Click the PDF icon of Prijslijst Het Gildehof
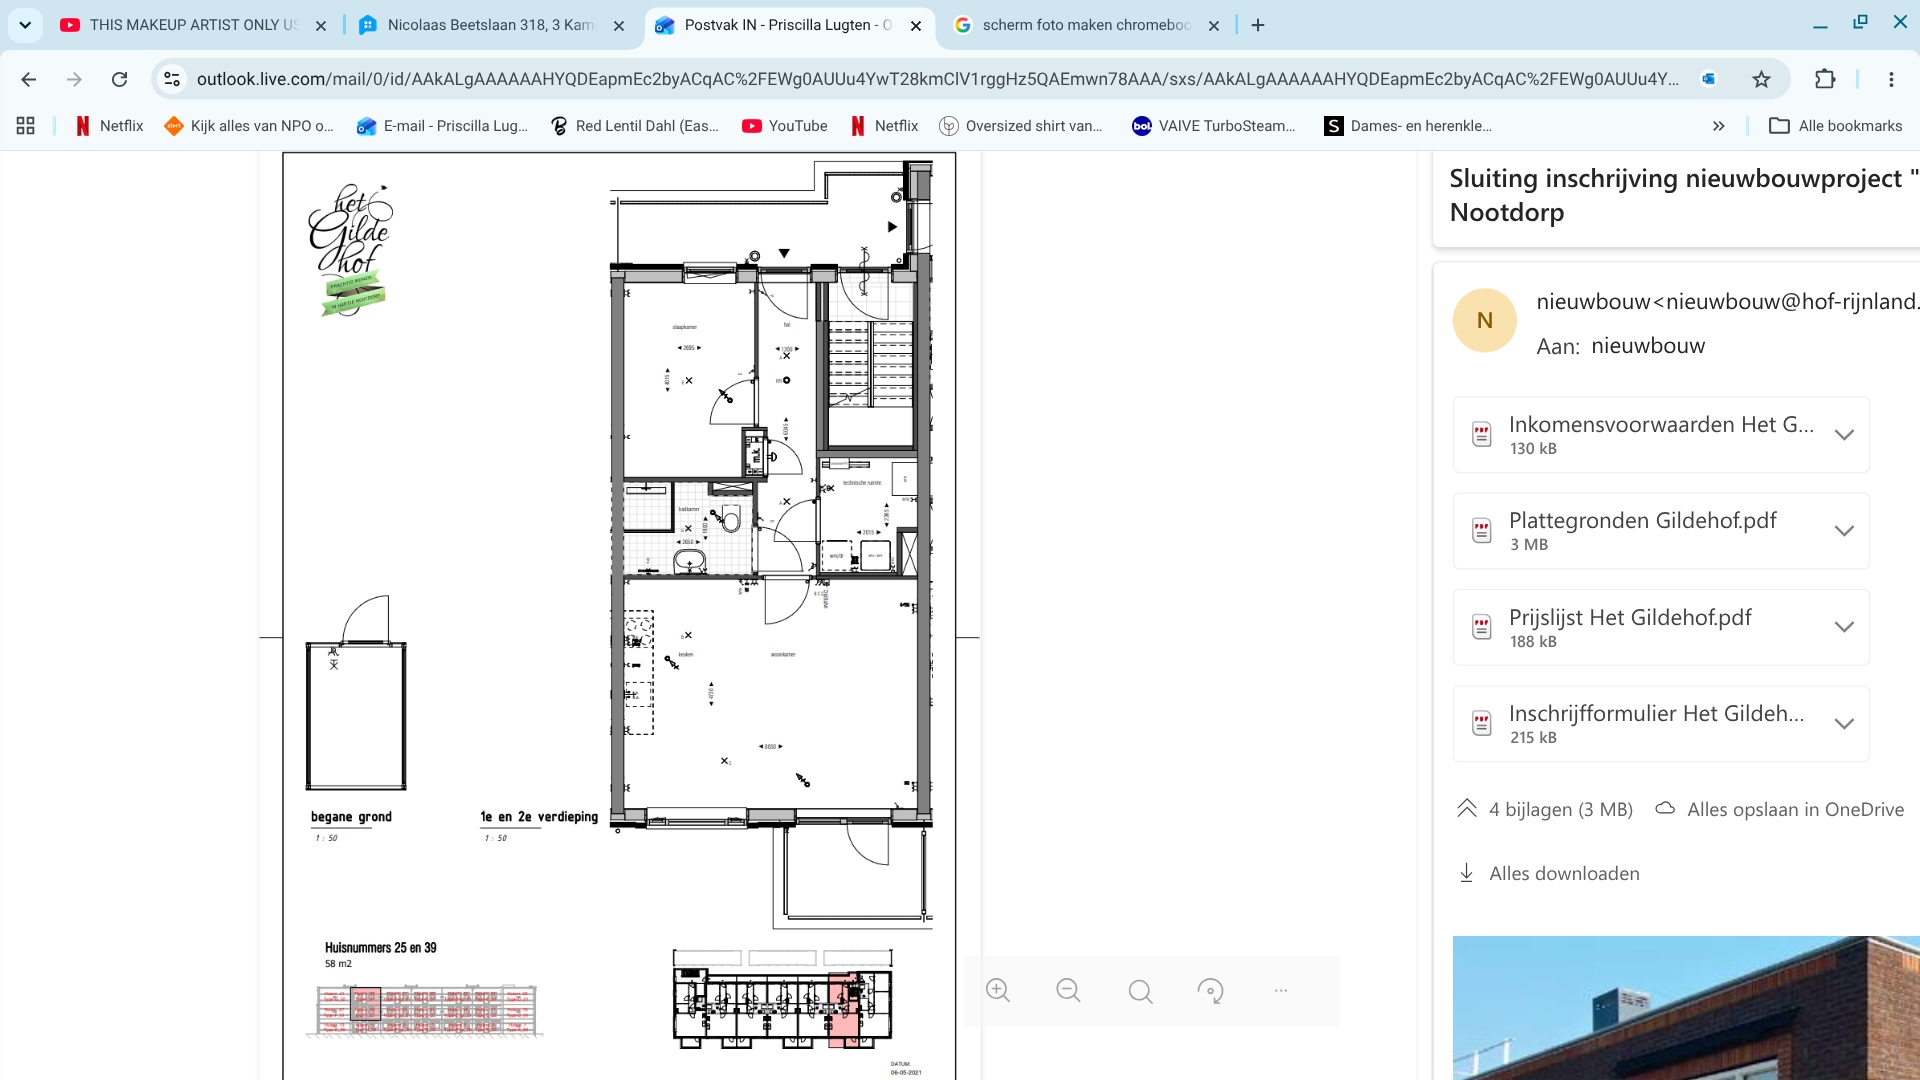The image size is (1920, 1080). pyautogui.click(x=1482, y=628)
